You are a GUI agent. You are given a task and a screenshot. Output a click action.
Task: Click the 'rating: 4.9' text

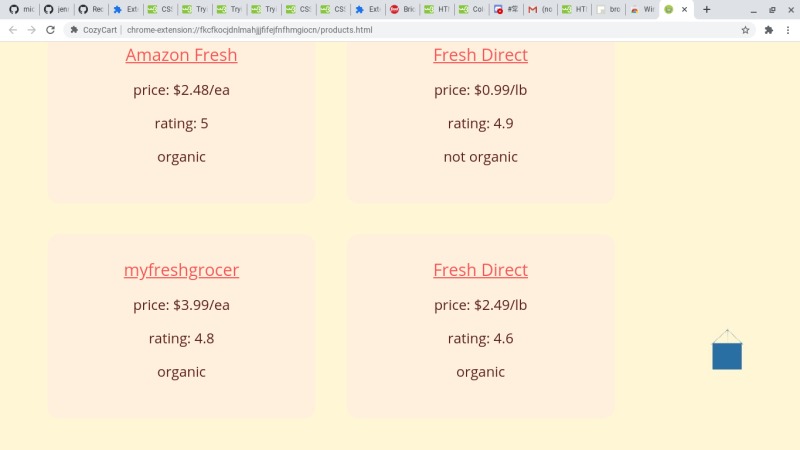click(481, 123)
